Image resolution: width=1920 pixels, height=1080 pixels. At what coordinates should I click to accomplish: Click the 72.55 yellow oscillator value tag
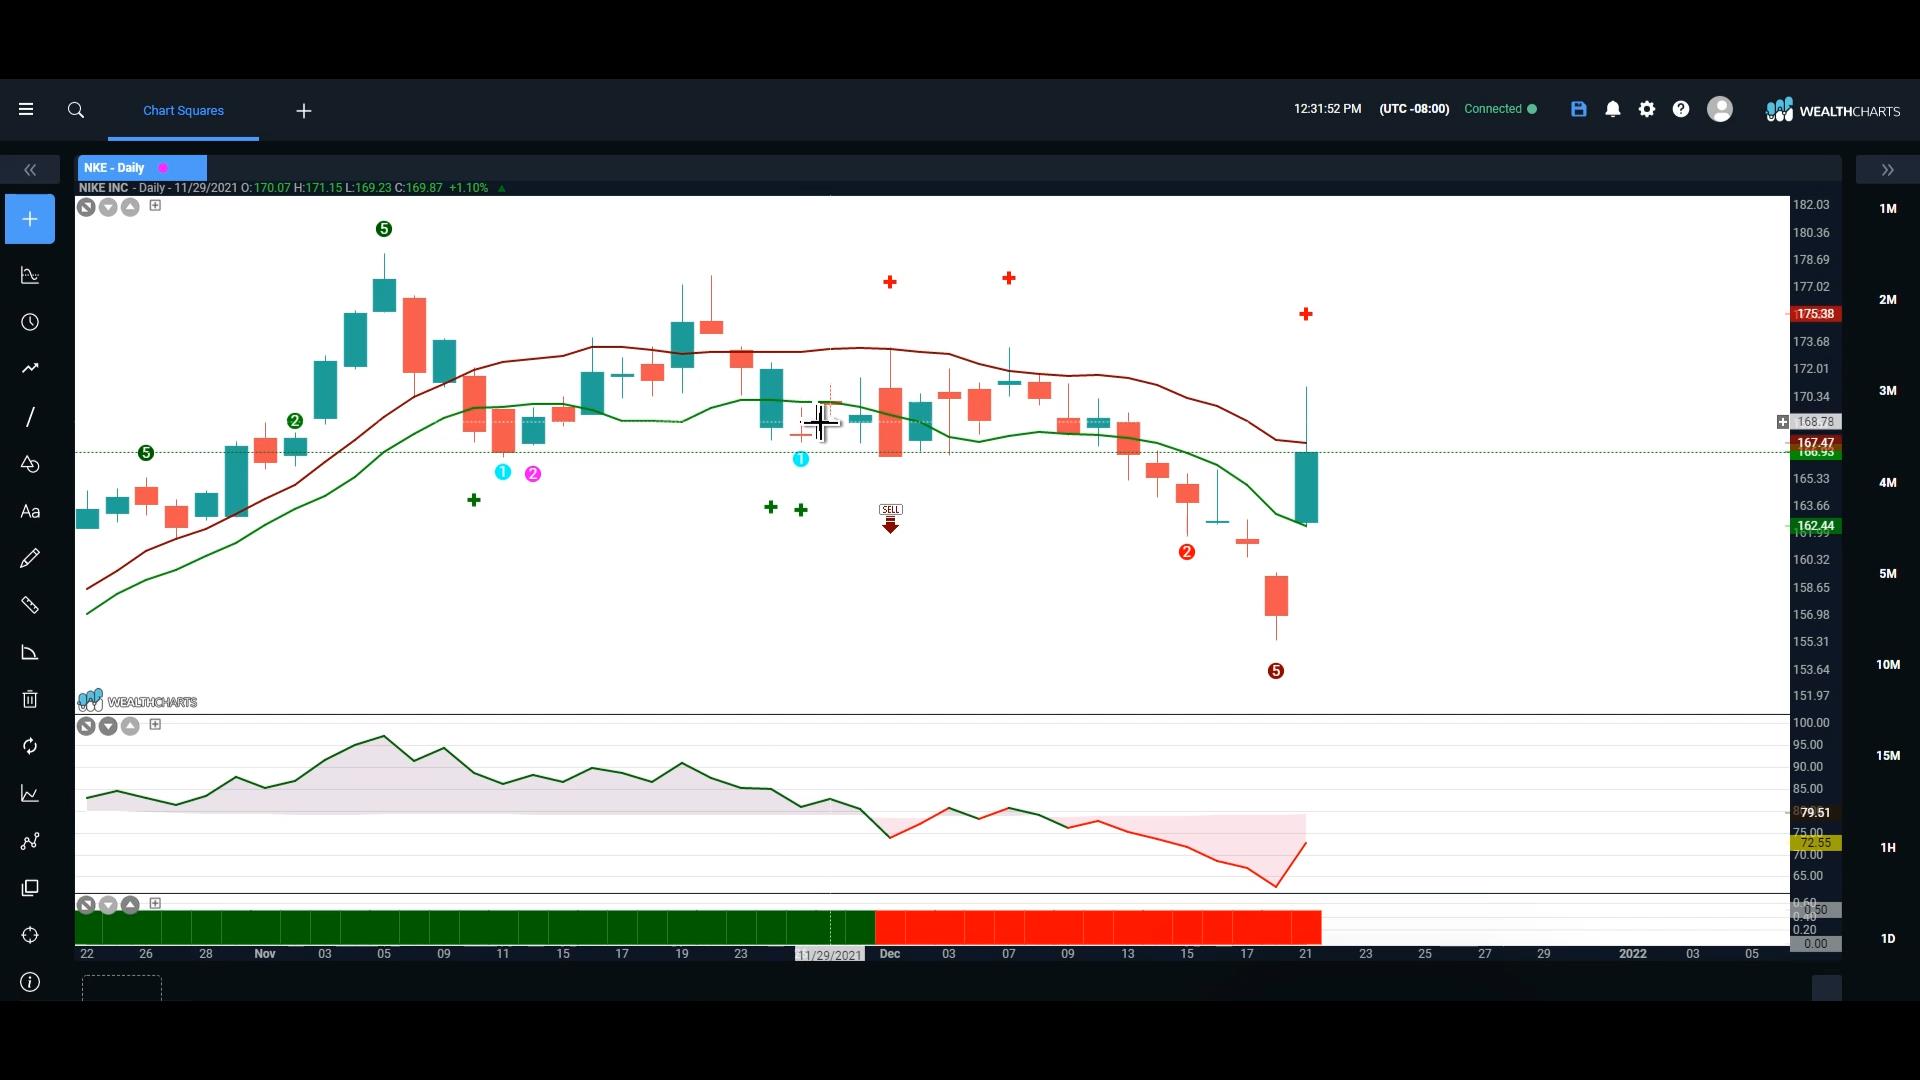(1815, 844)
